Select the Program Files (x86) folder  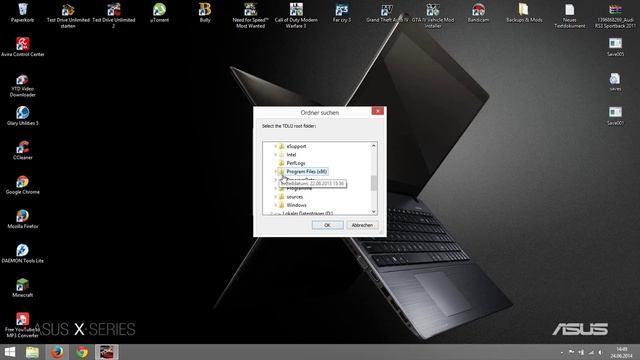coord(307,171)
